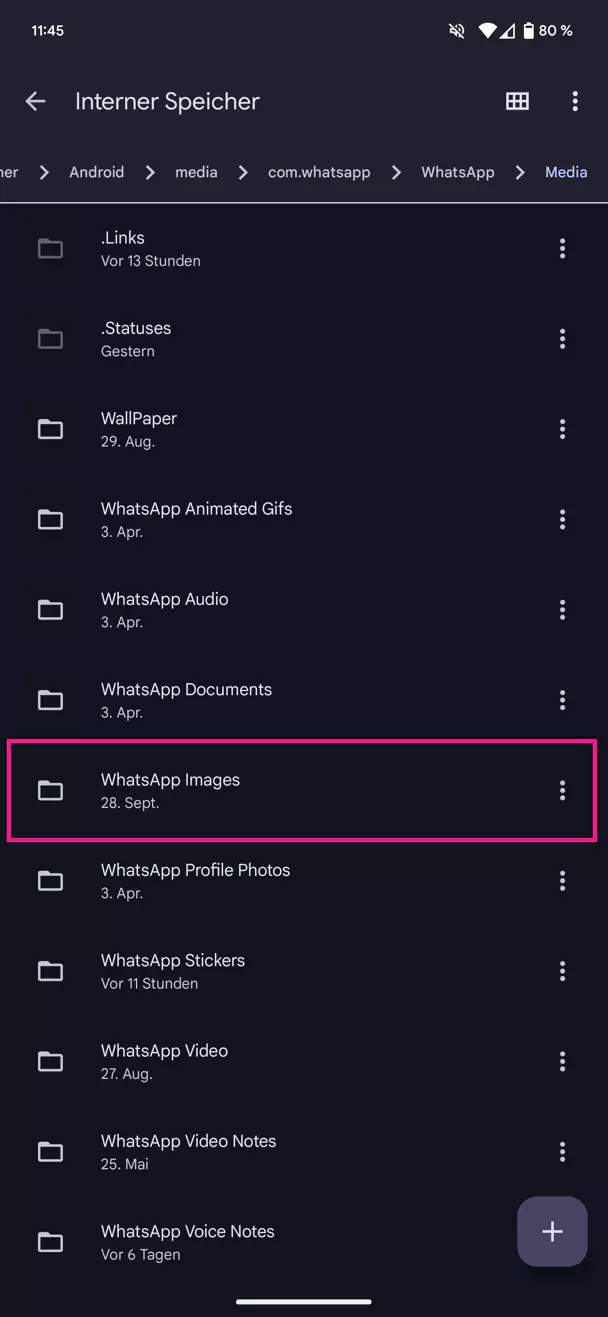Image resolution: width=608 pixels, height=1317 pixels.
Task: Go to media breadcrumb folder
Action: 196,172
